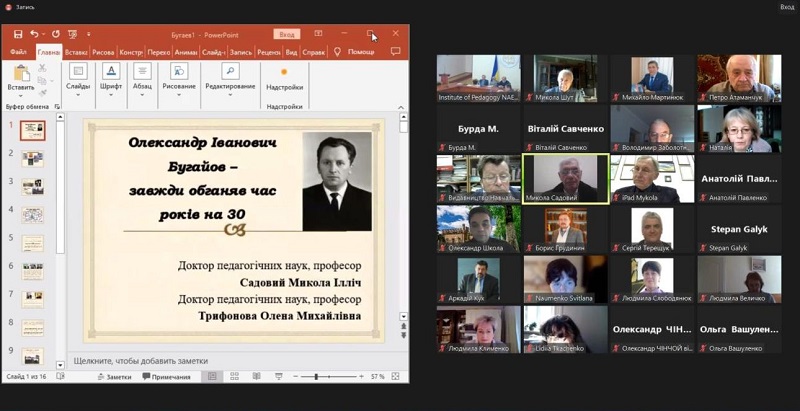800x411 pixels.
Task: Click the zoom out minus button
Action: 295,377
